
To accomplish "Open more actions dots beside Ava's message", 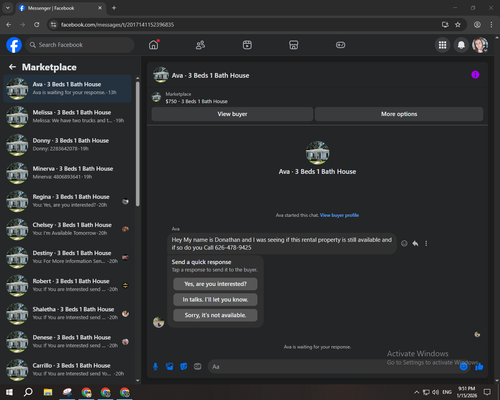I will click(x=426, y=243).
